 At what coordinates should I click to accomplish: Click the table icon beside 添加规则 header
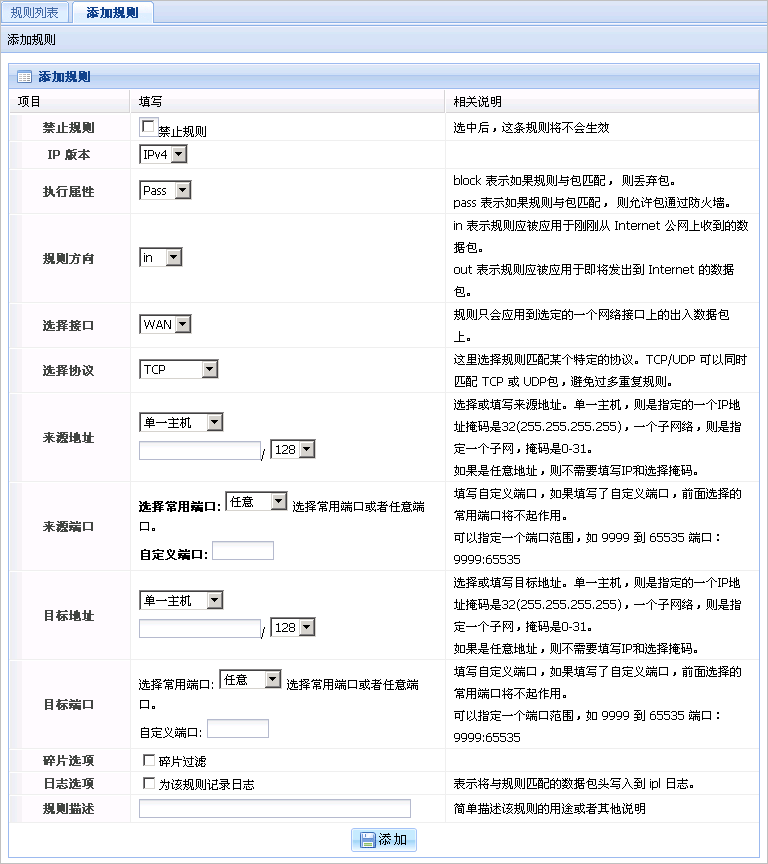coord(24,76)
